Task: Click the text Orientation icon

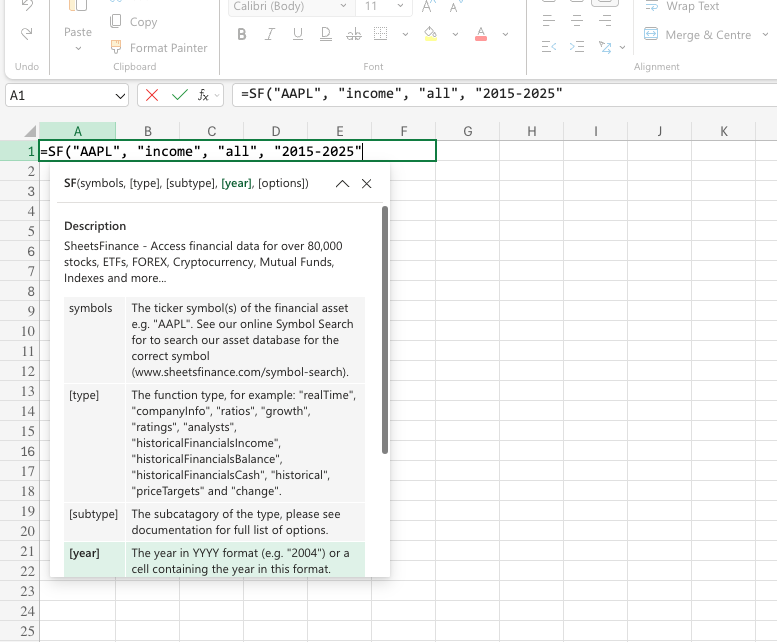Action: (x=605, y=47)
